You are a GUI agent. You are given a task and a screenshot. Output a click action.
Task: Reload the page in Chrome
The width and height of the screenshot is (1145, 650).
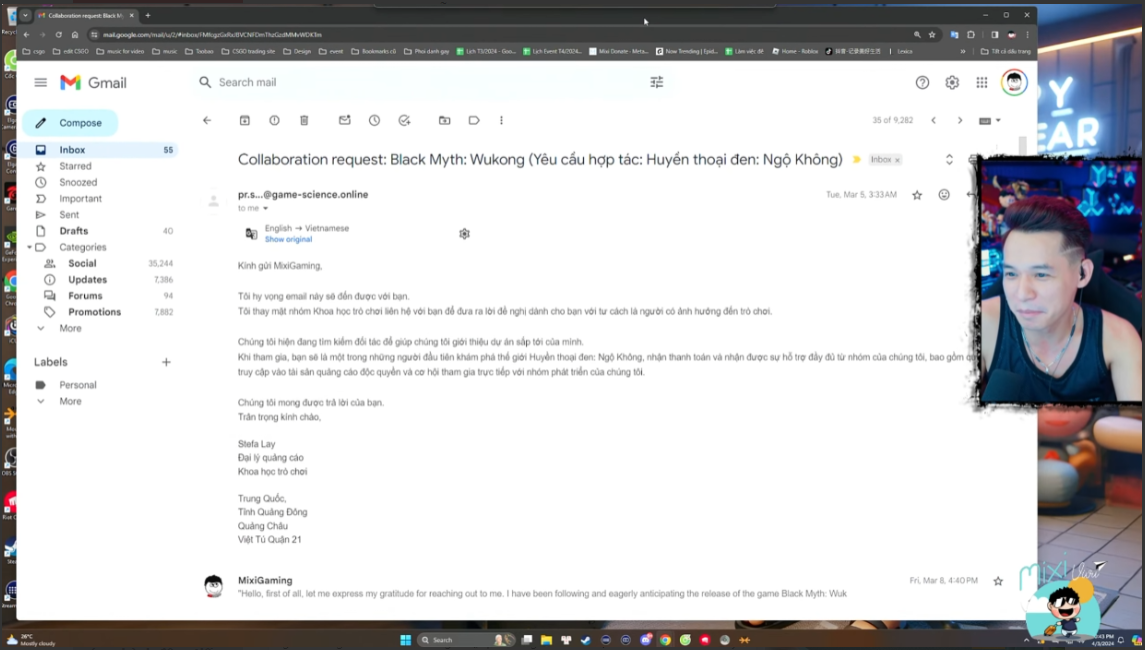click(58, 34)
